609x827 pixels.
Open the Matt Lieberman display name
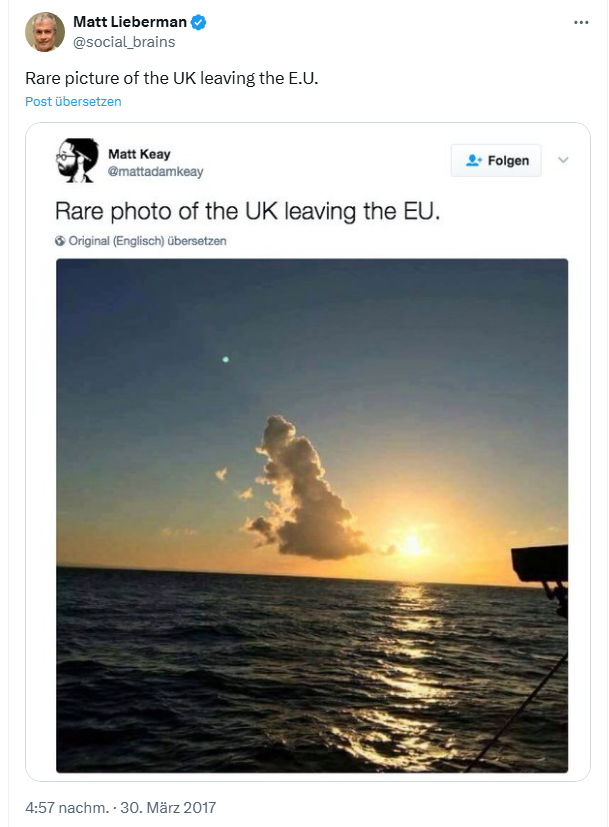point(130,22)
